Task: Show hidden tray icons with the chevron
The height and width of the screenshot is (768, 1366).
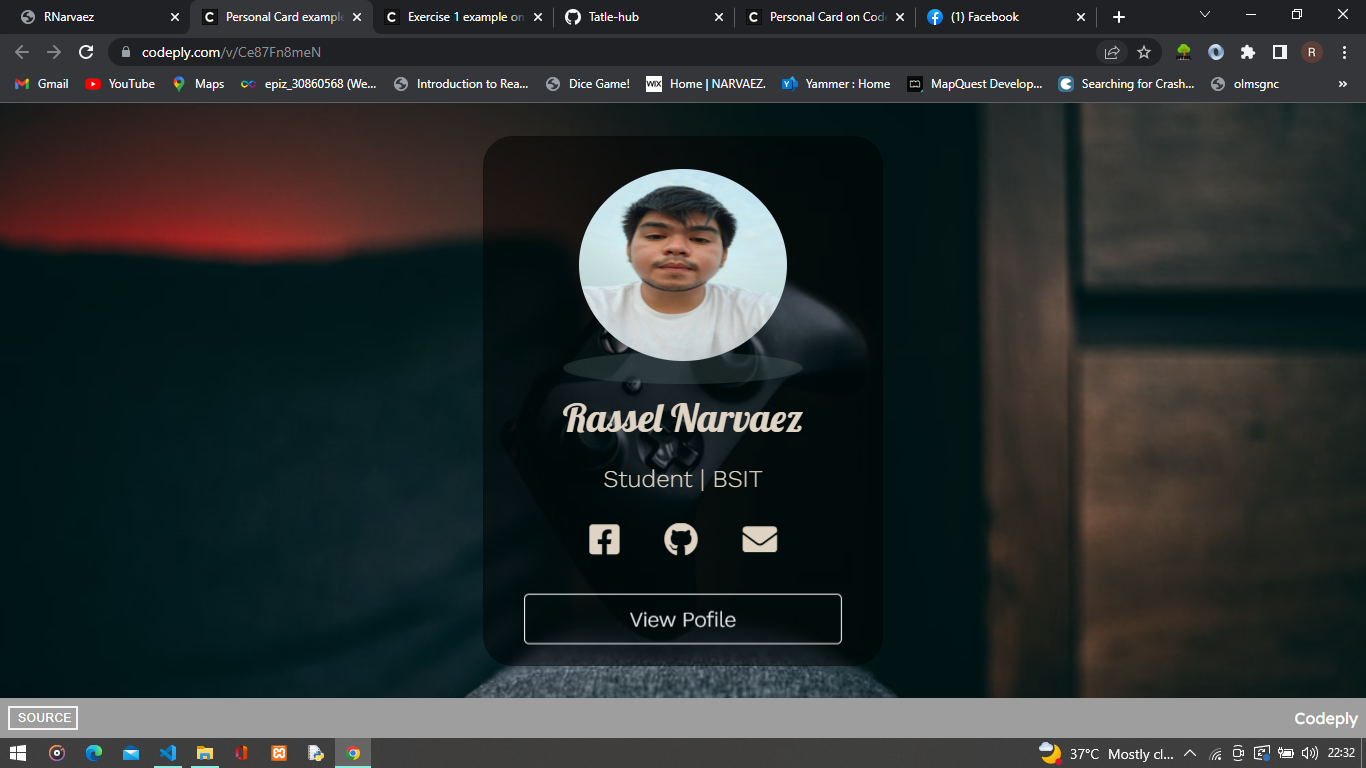Action: coord(1190,753)
